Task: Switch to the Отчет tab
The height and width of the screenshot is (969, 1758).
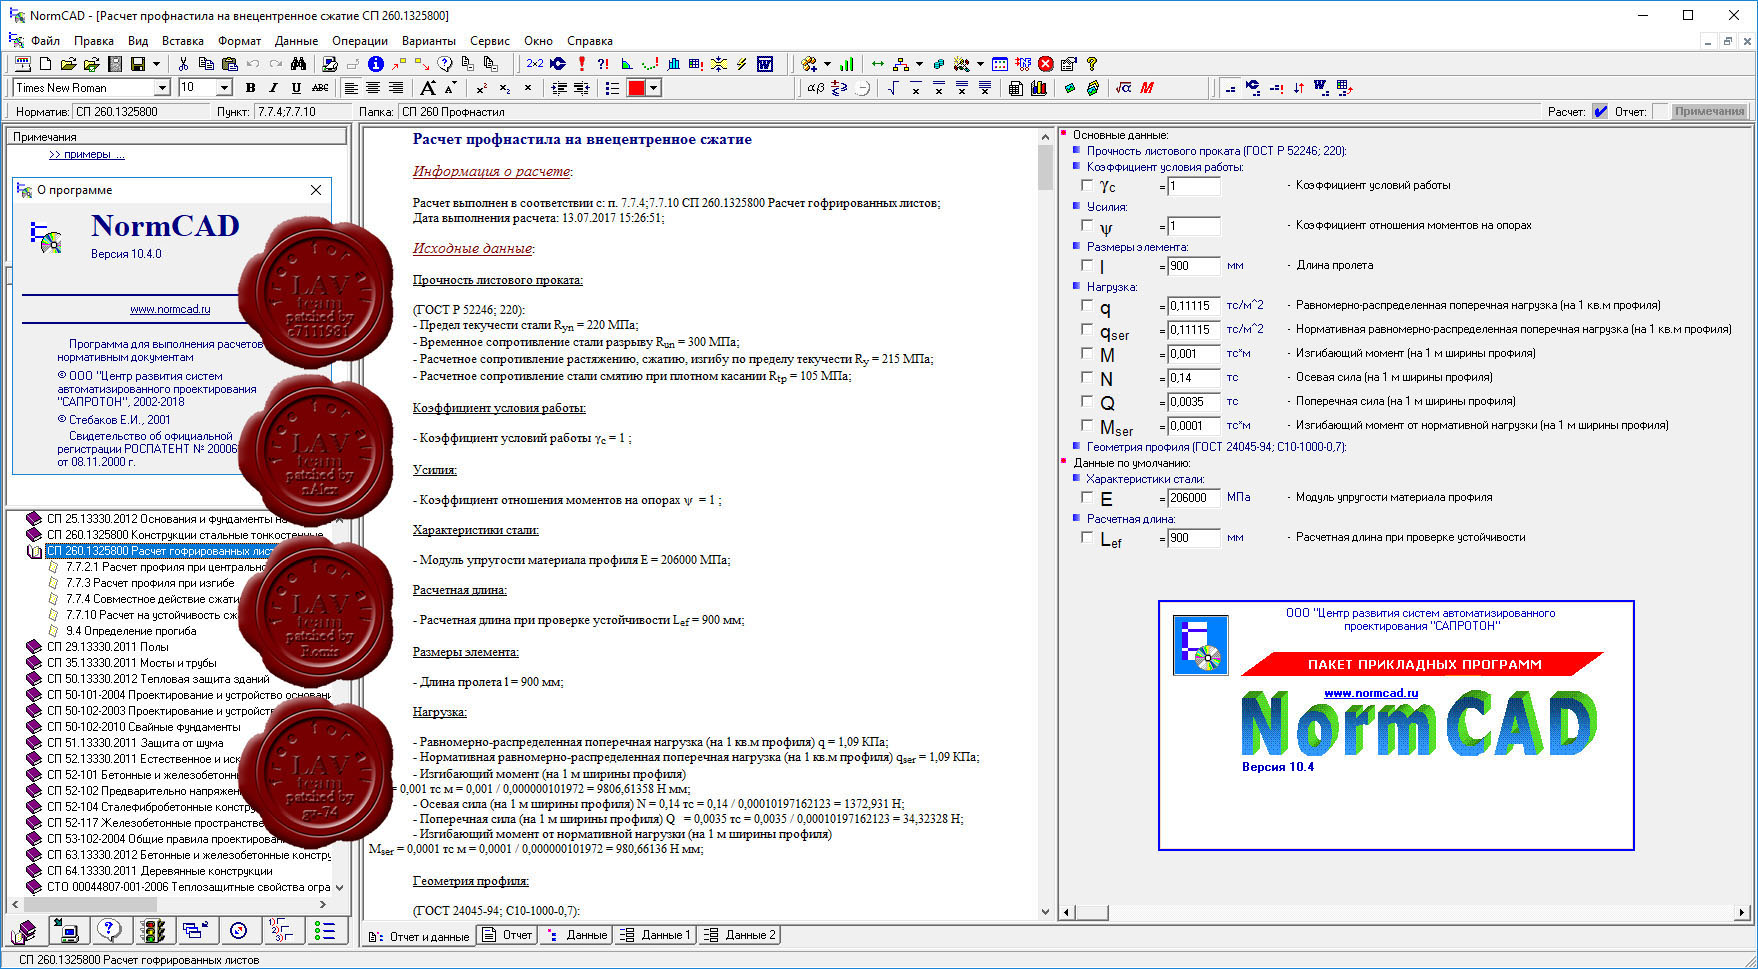Action: click(508, 935)
